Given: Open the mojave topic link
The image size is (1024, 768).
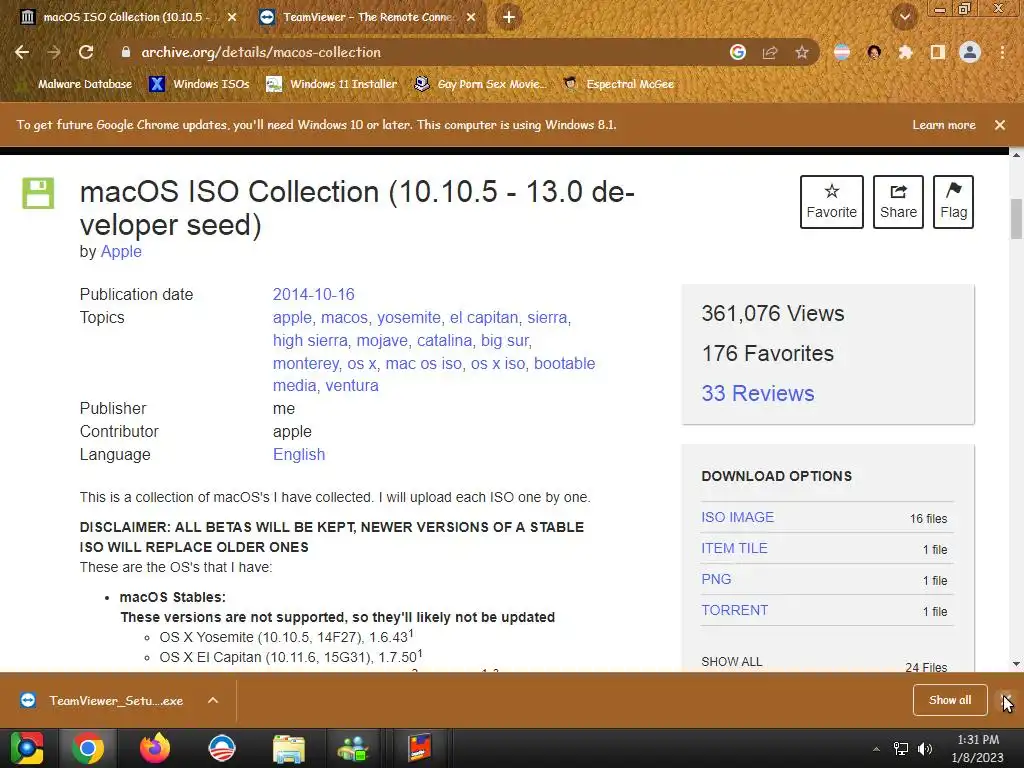Looking at the screenshot, I should (x=382, y=340).
